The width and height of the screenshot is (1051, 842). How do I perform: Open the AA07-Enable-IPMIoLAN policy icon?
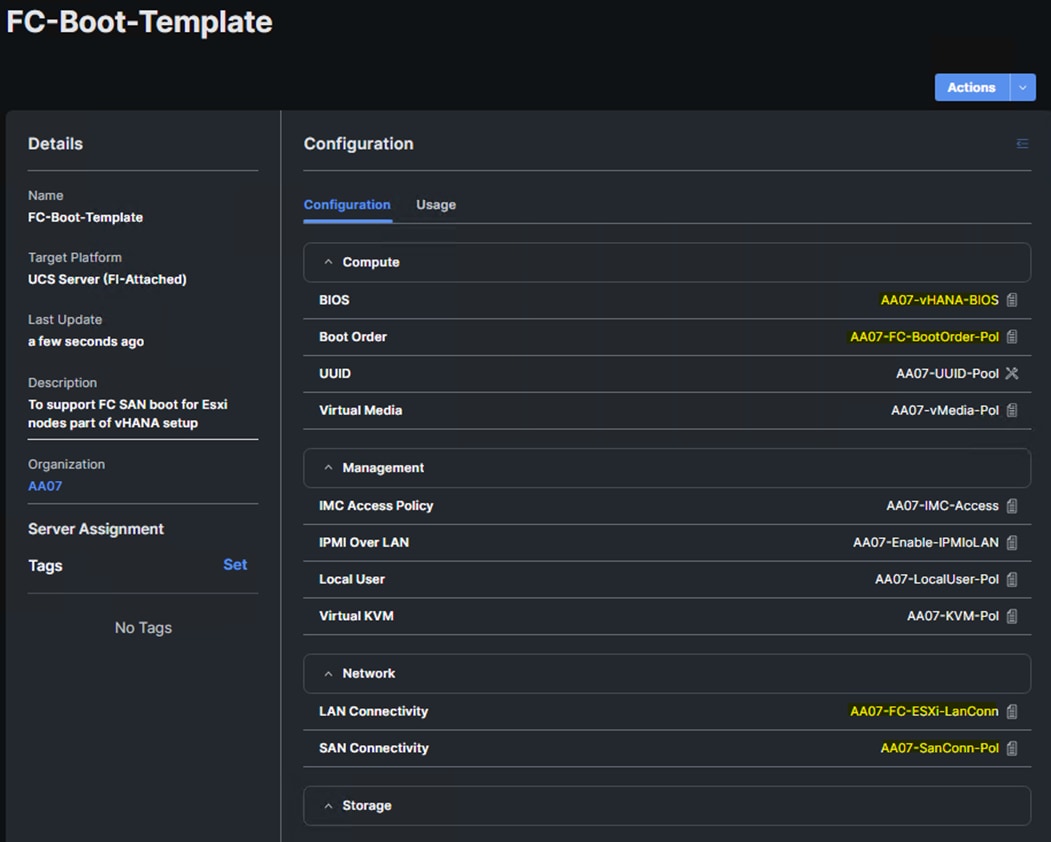(x=1012, y=542)
